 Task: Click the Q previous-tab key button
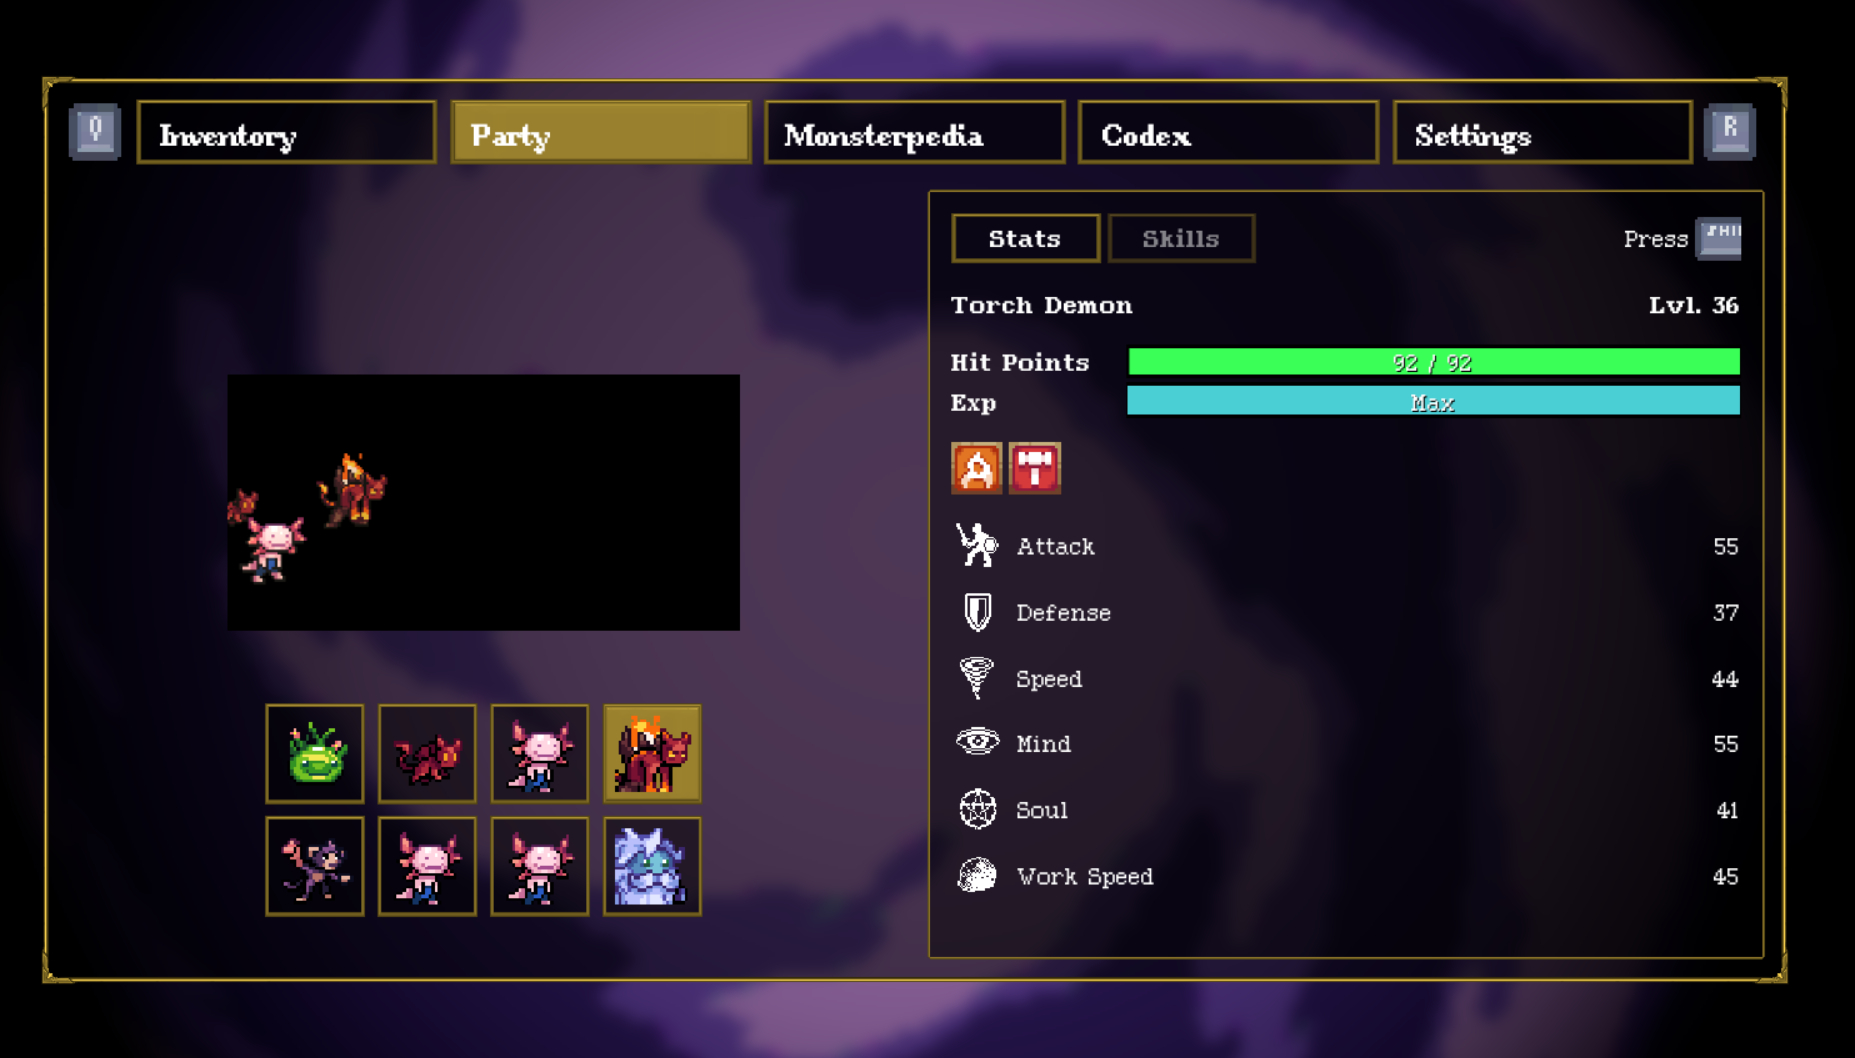click(x=95, y=132)
